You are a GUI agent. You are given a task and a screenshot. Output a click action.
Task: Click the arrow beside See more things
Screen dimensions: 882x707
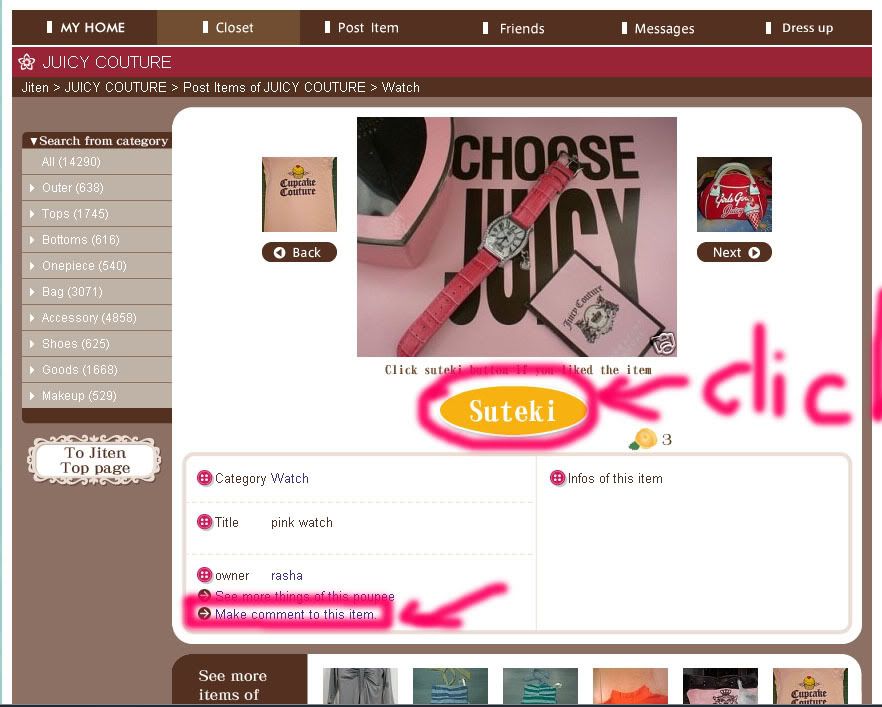(205, 596)
